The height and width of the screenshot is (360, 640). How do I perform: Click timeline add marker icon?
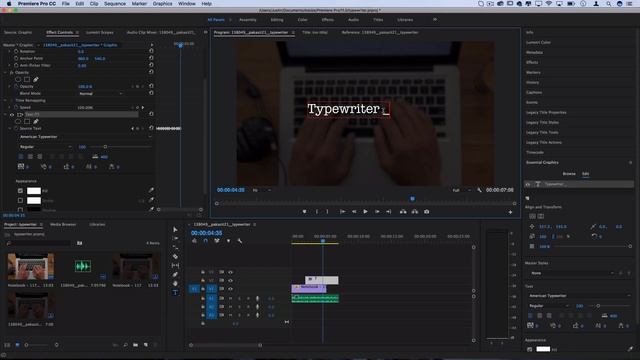(228, 241)
